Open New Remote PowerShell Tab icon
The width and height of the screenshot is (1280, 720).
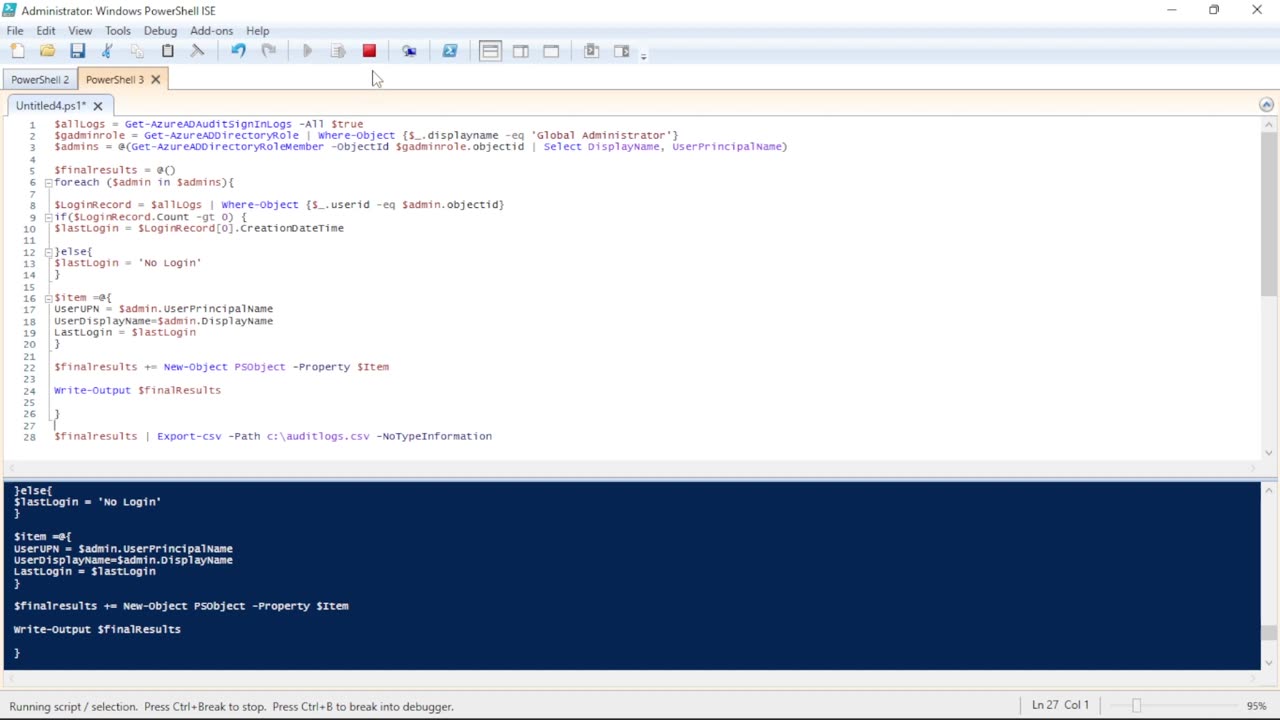(409, 51)
